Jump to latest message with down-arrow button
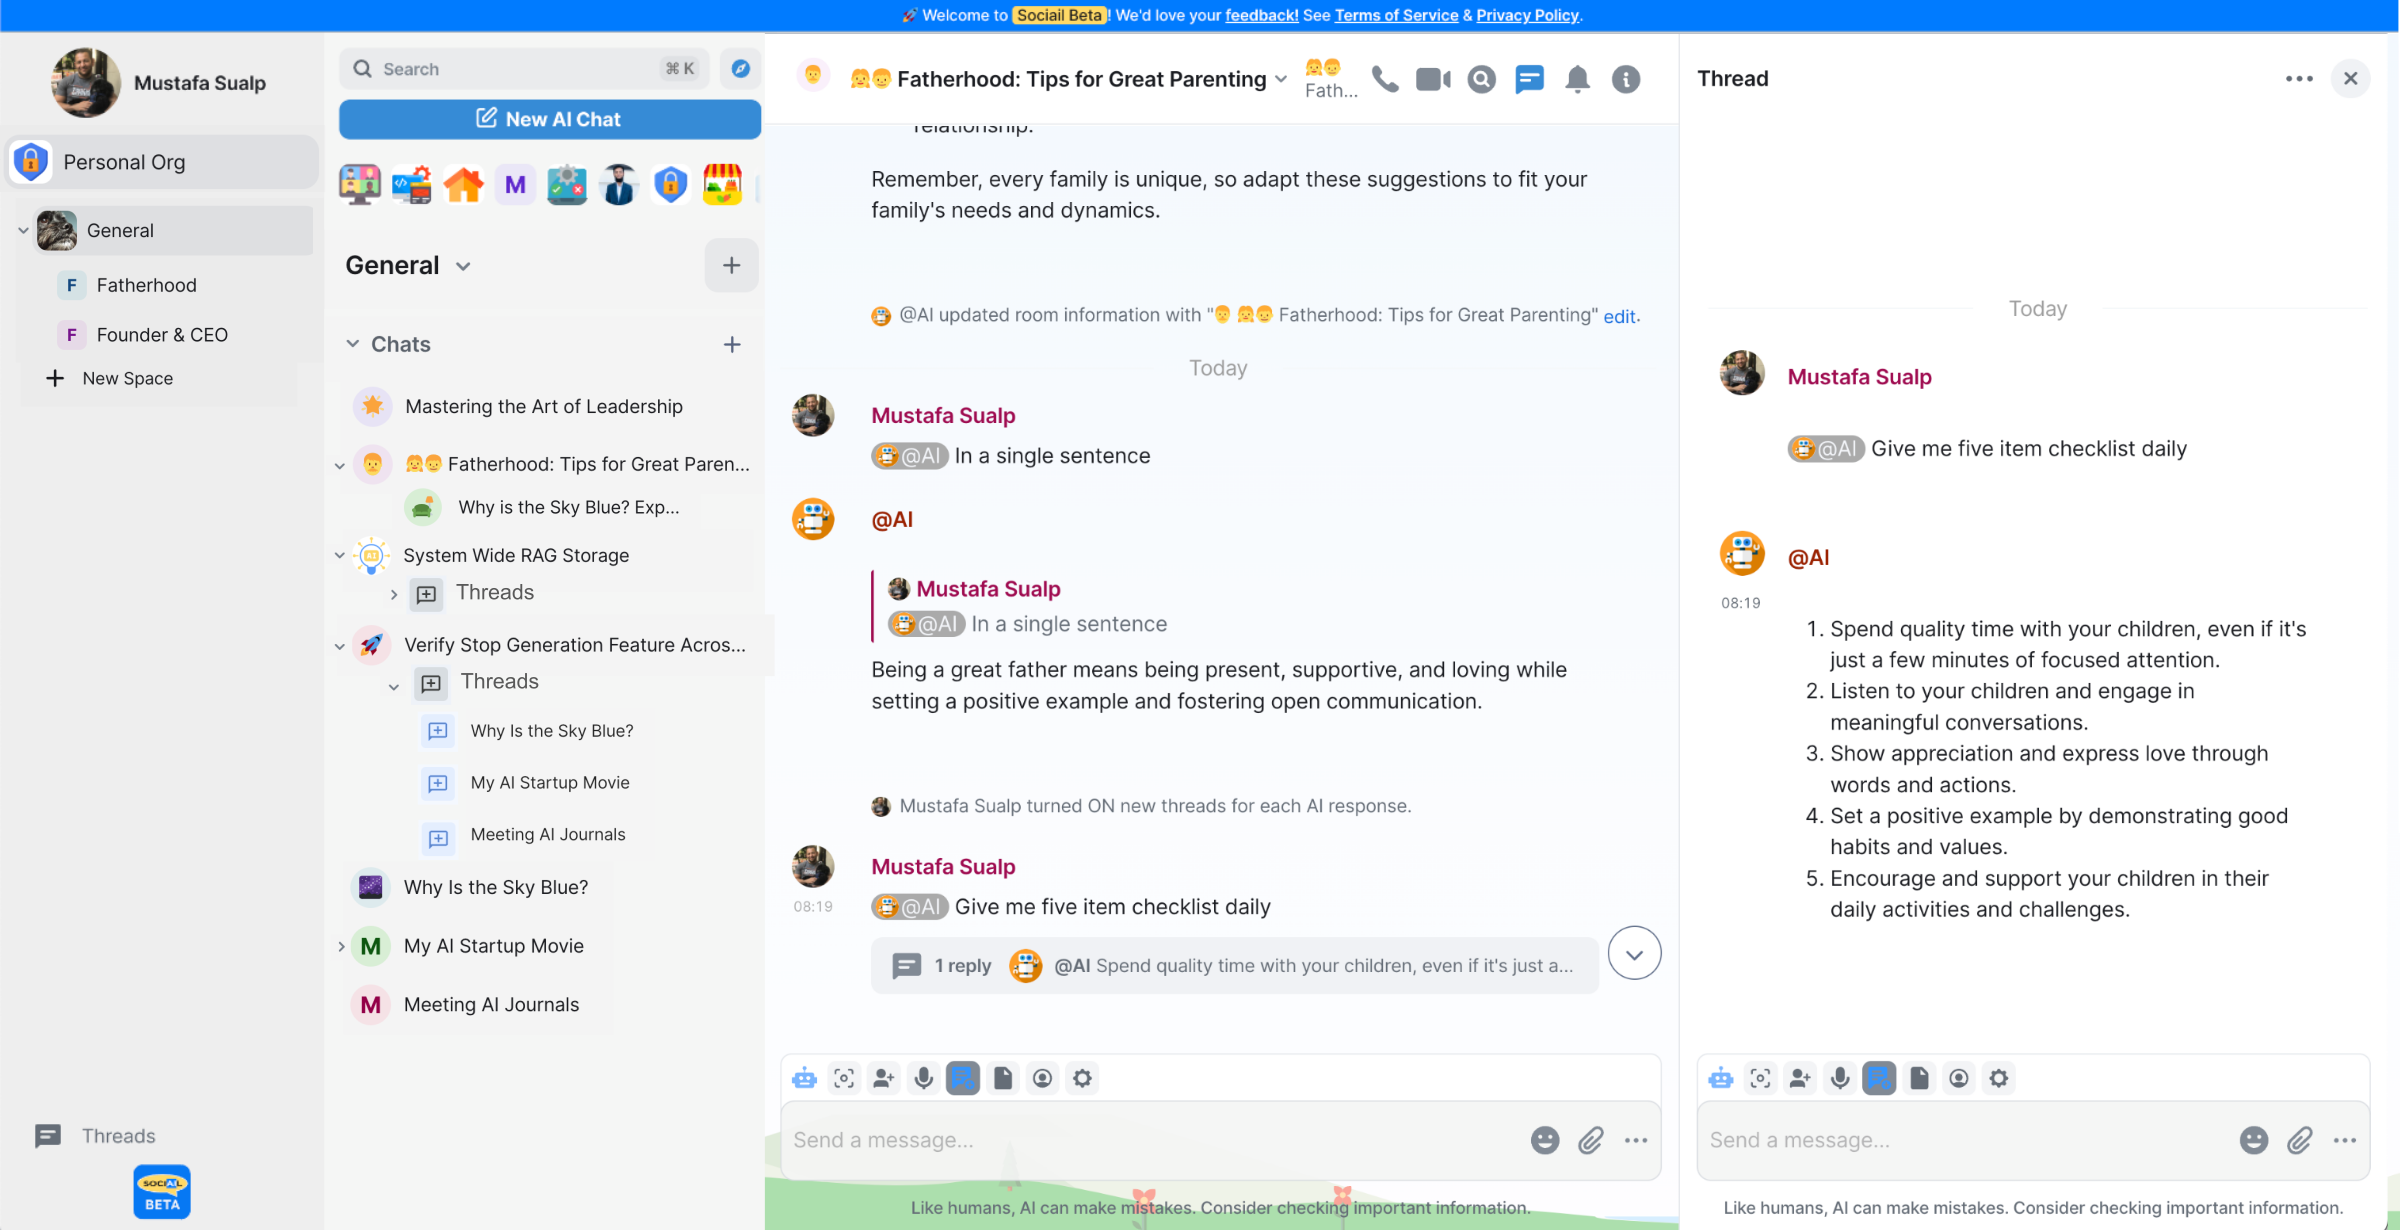This screenshot has width=2400, height=1230. coord(1634,954)
